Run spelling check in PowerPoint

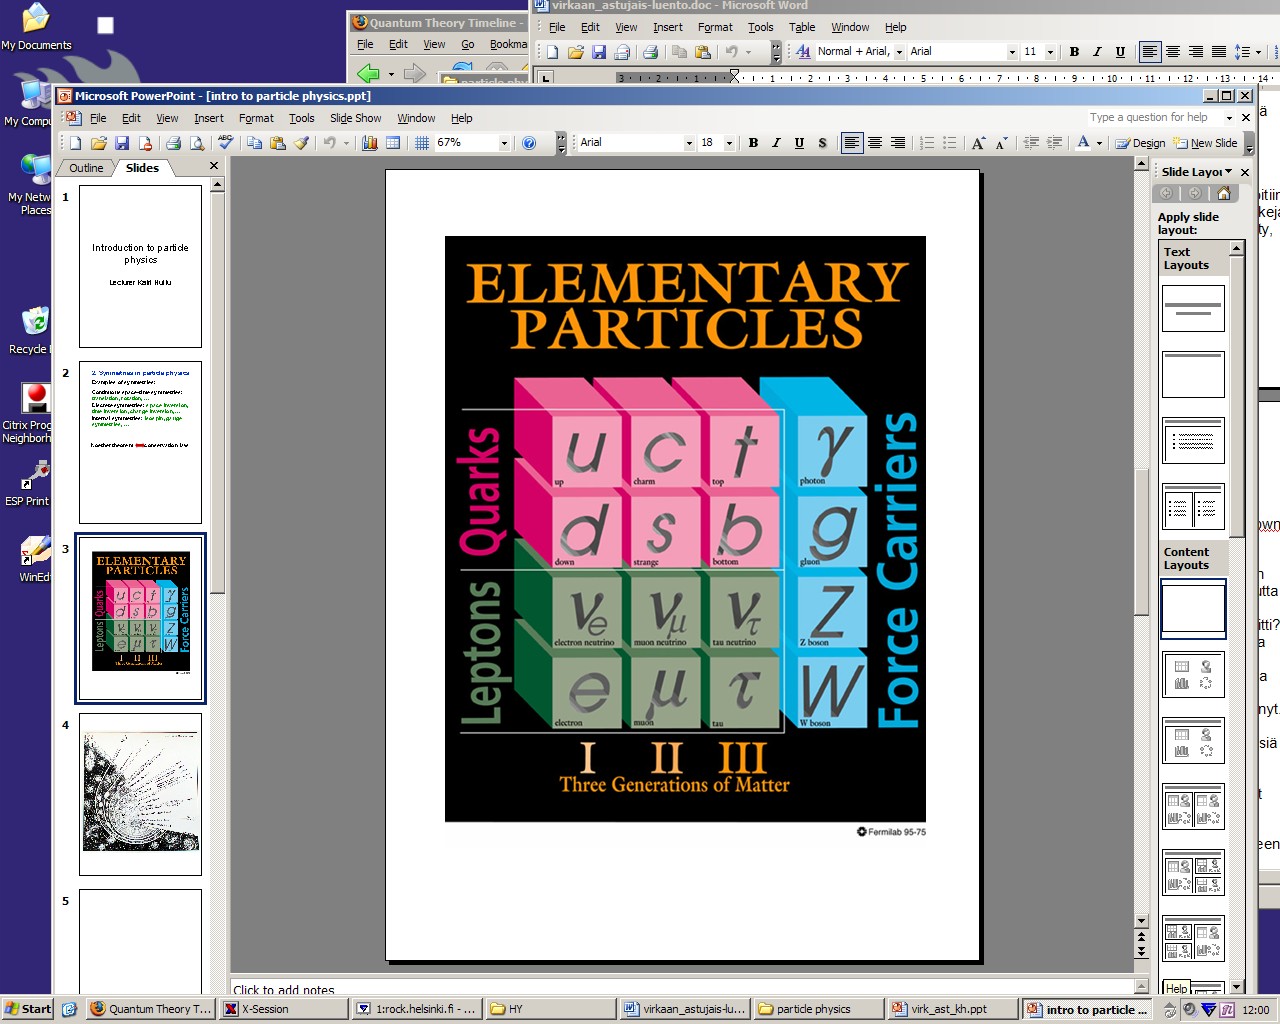[225, 143]
